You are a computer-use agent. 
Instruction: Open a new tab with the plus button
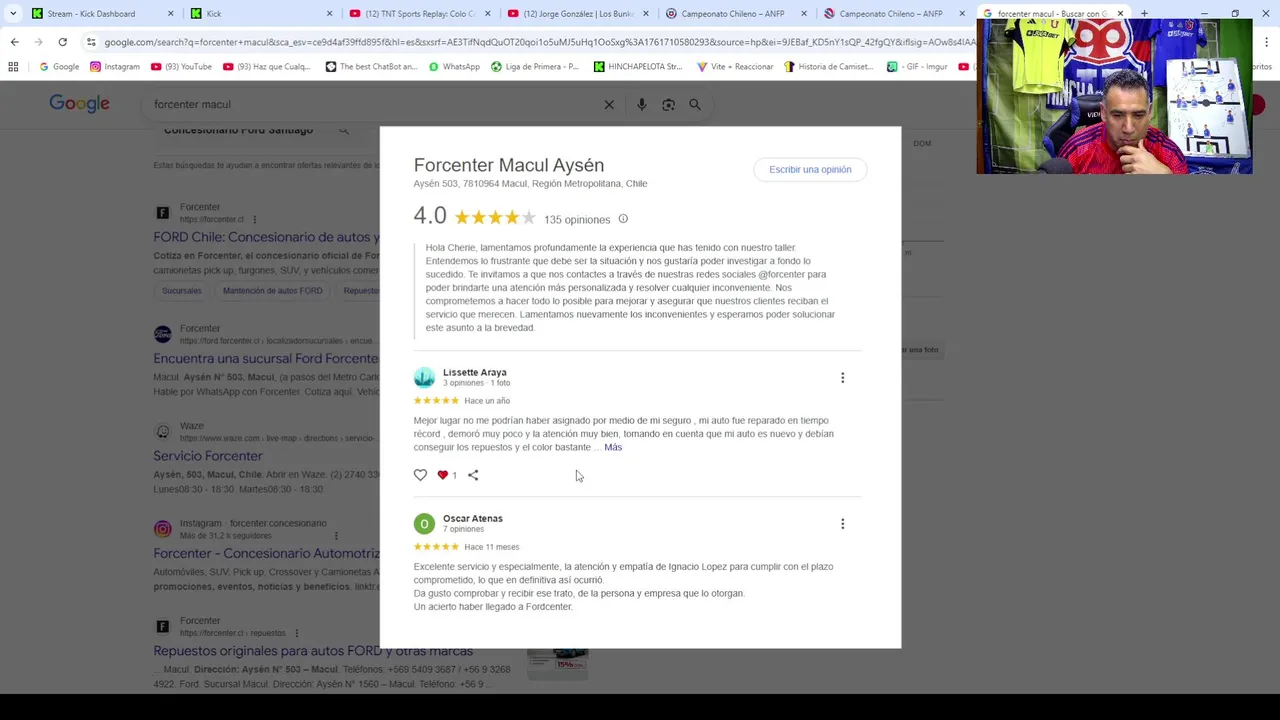pyautogui.click(x=1144, y=14)
